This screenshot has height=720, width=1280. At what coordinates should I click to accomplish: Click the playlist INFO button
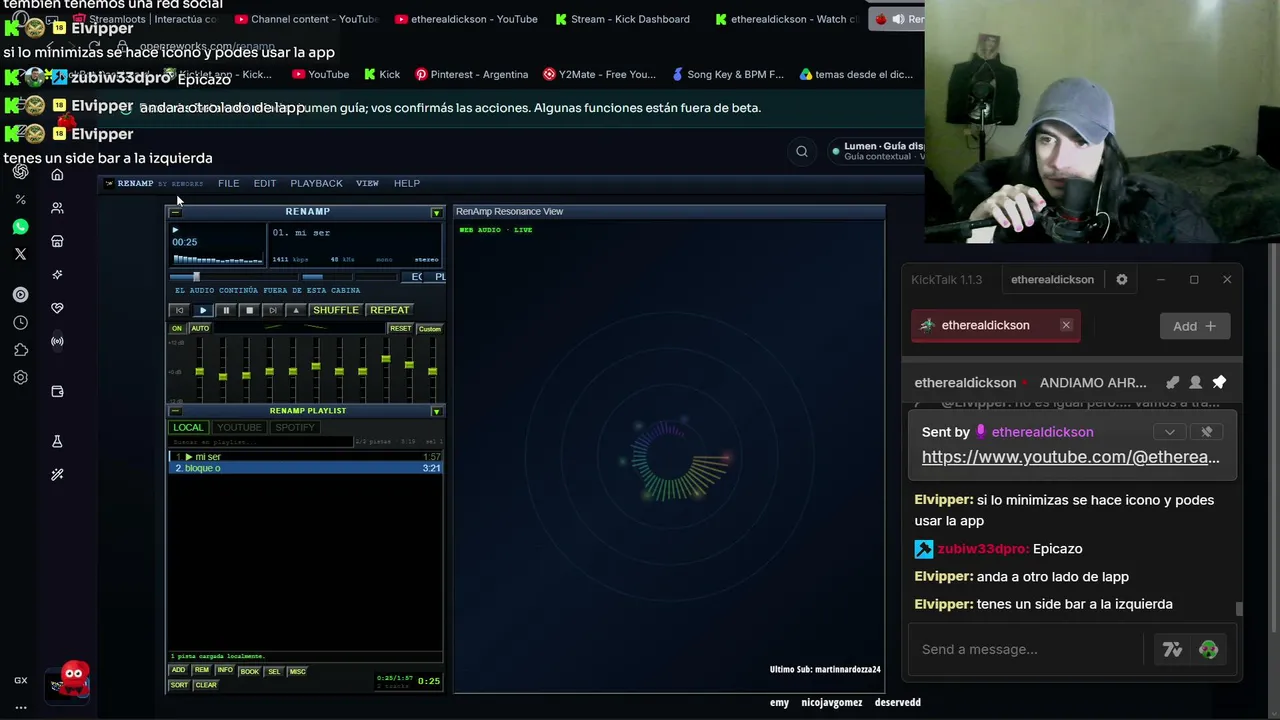coord(225,670)
